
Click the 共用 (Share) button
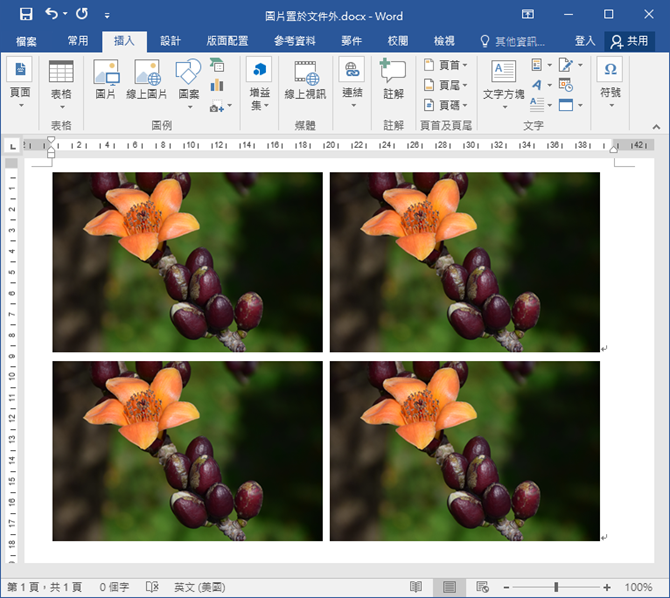click(x=629, y=41)
